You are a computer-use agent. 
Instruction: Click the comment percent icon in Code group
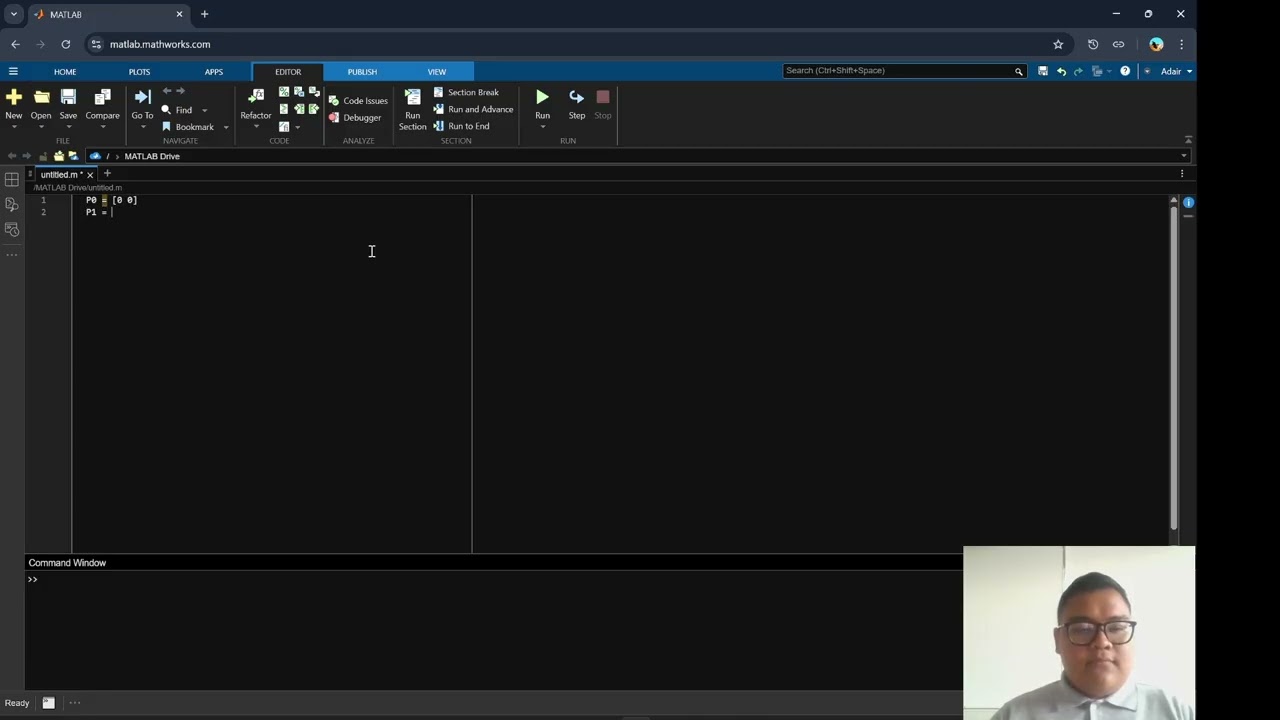click(x=284, y=92)
